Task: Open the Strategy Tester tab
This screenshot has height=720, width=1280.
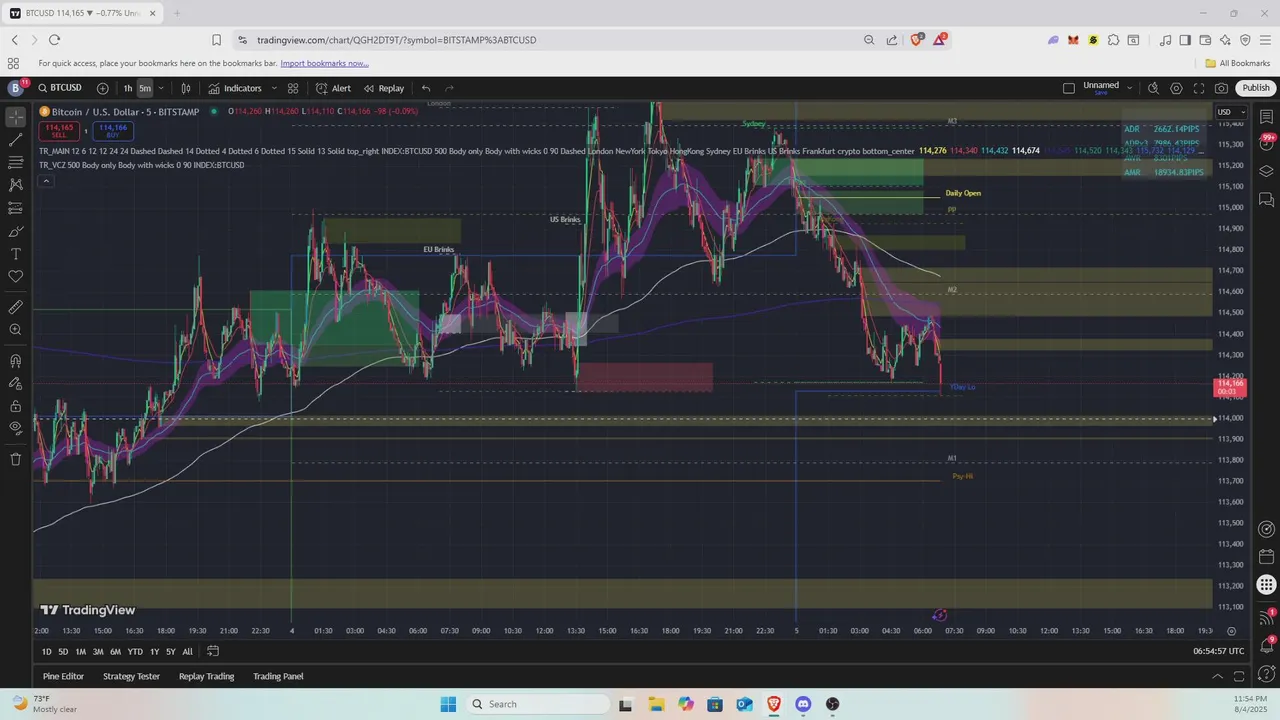Action: 131,676
